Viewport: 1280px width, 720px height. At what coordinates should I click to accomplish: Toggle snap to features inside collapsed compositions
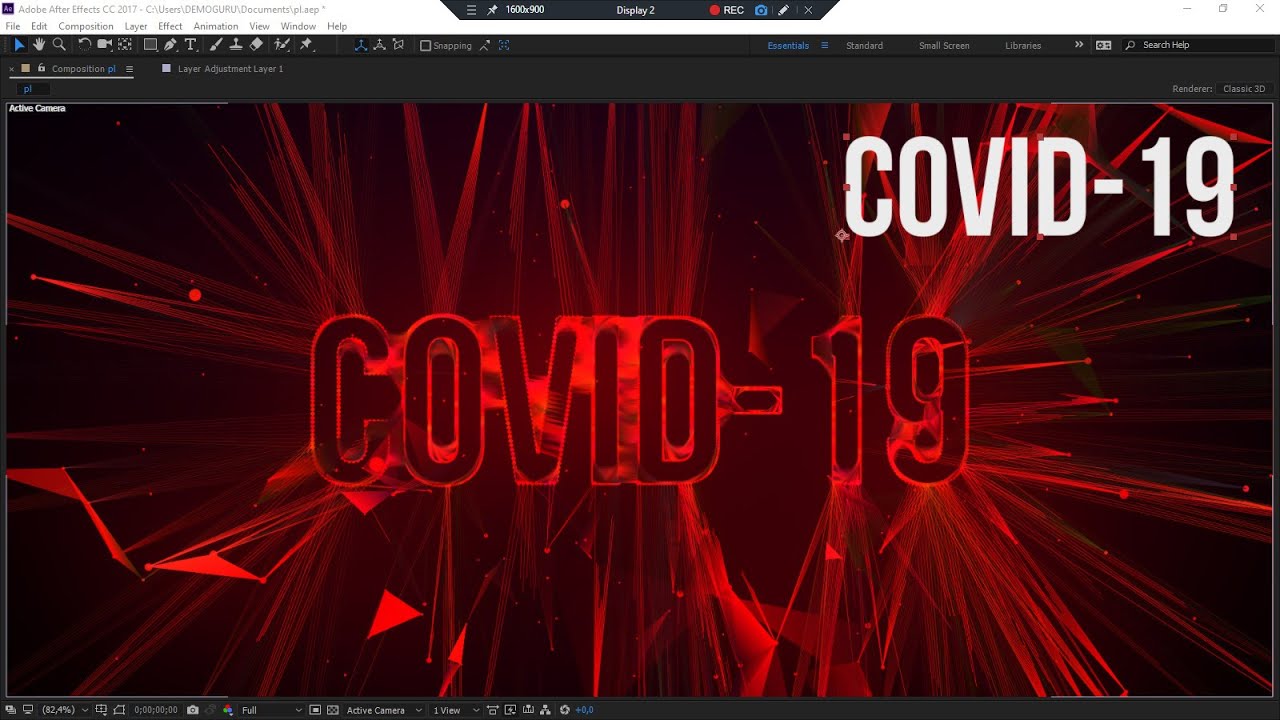coord(504,45)
